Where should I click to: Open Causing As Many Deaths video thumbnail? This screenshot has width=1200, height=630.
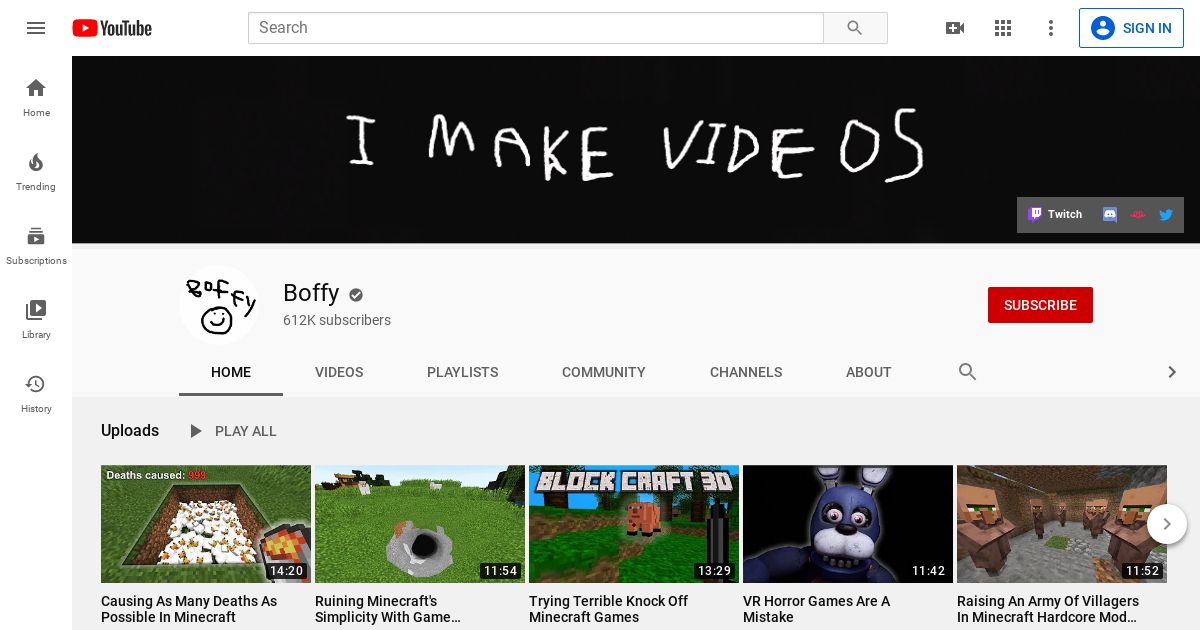point(206,524)
